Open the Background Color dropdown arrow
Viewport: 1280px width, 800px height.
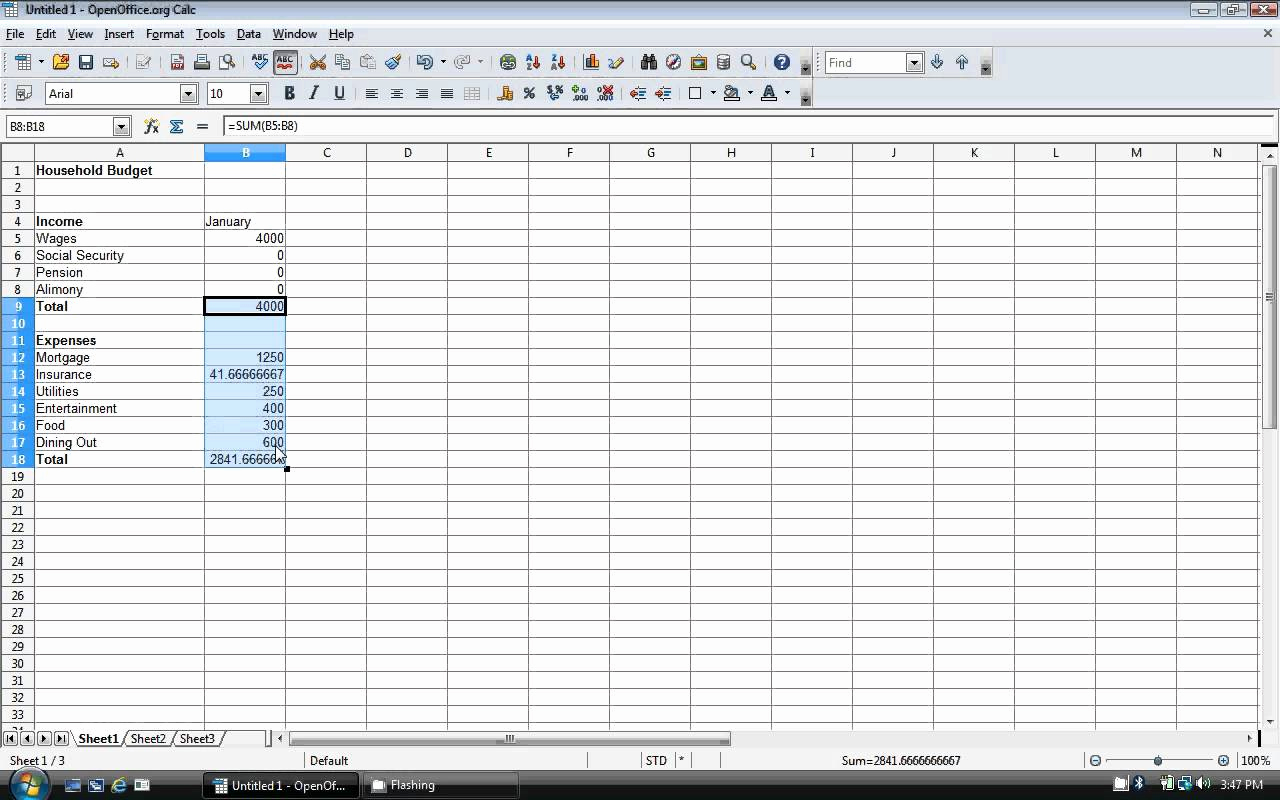click(x=750, y=93)
